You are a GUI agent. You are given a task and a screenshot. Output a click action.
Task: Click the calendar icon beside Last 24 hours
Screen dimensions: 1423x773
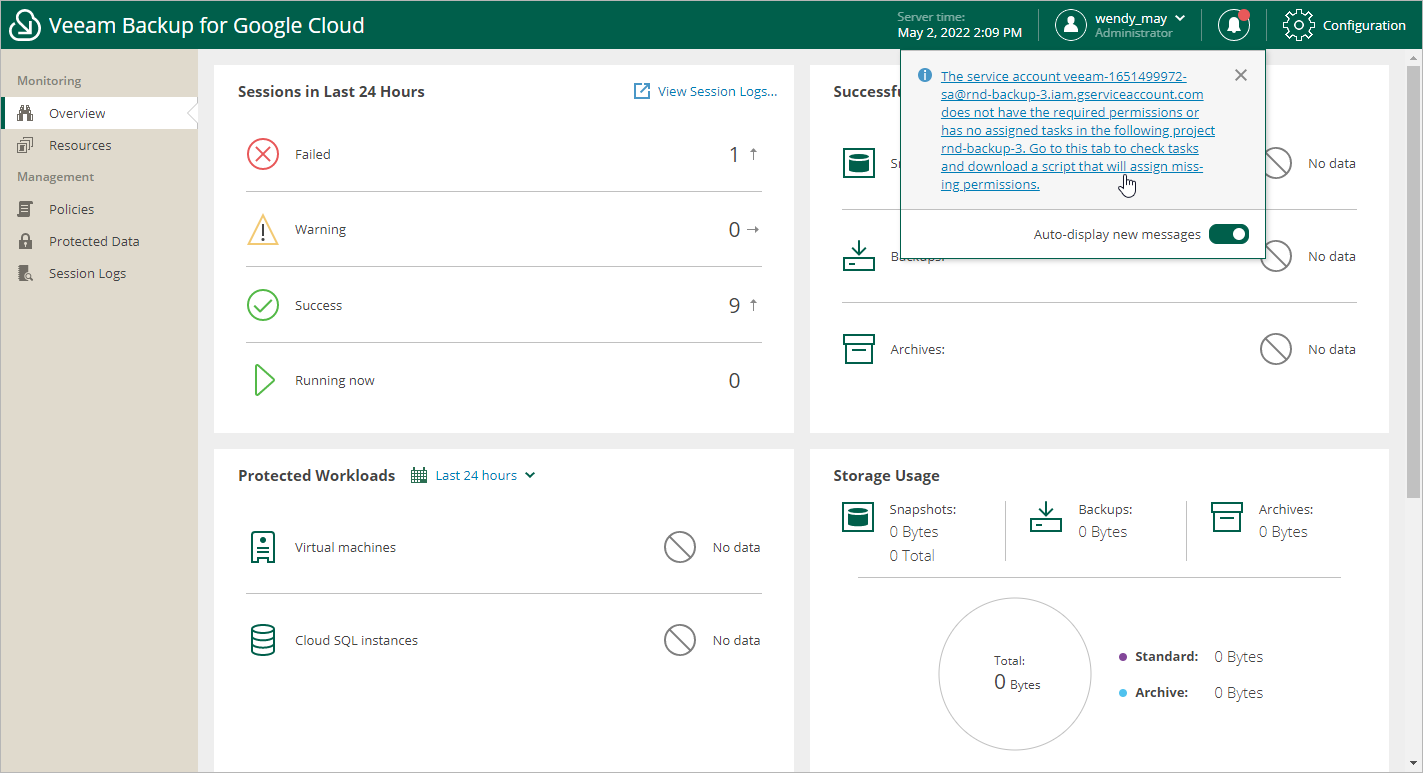[420, 475]
